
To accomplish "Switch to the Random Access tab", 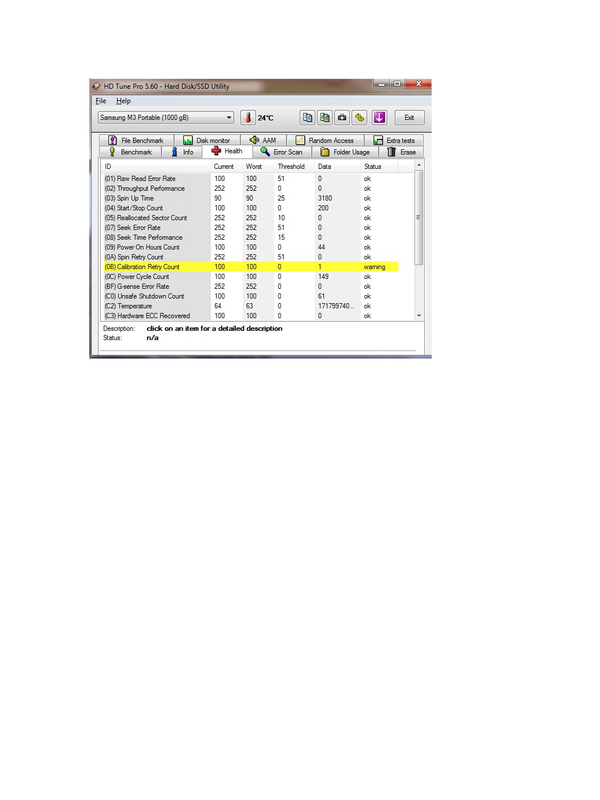I will point(325,140).
